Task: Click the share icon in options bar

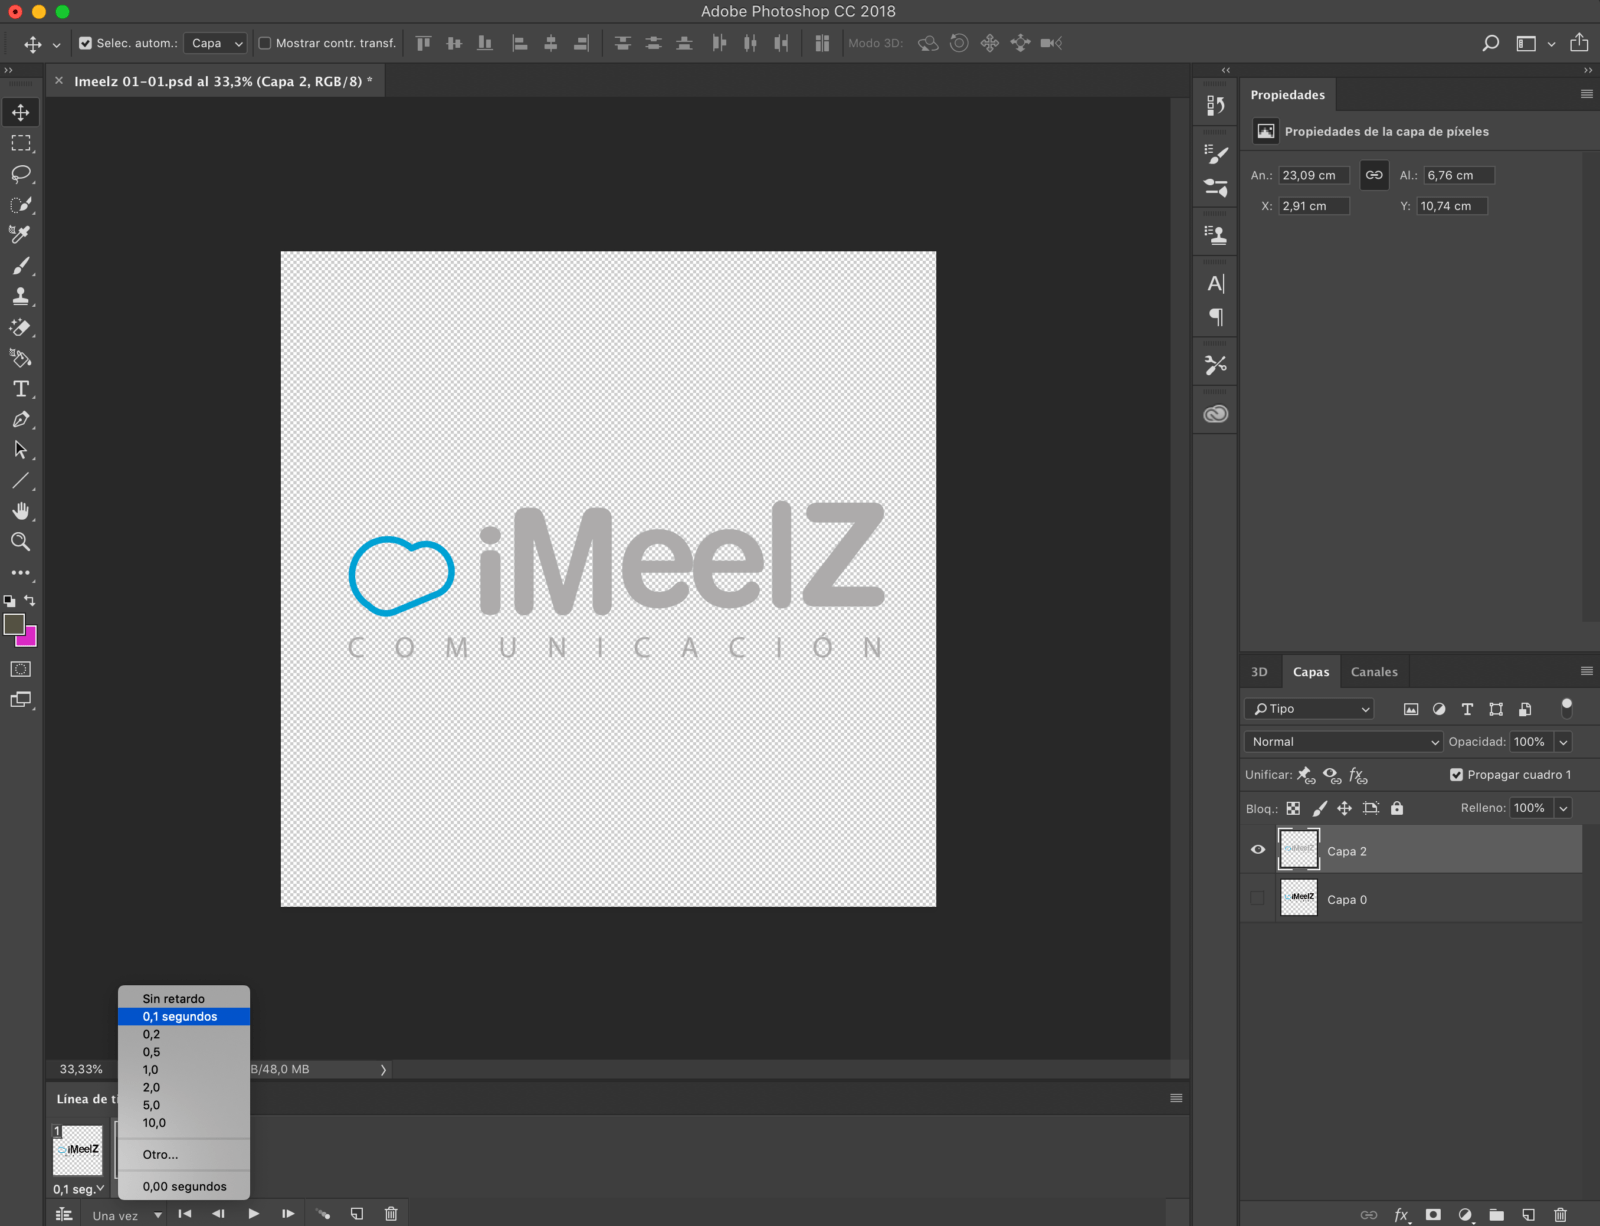Action: [x=1579, y=42]
